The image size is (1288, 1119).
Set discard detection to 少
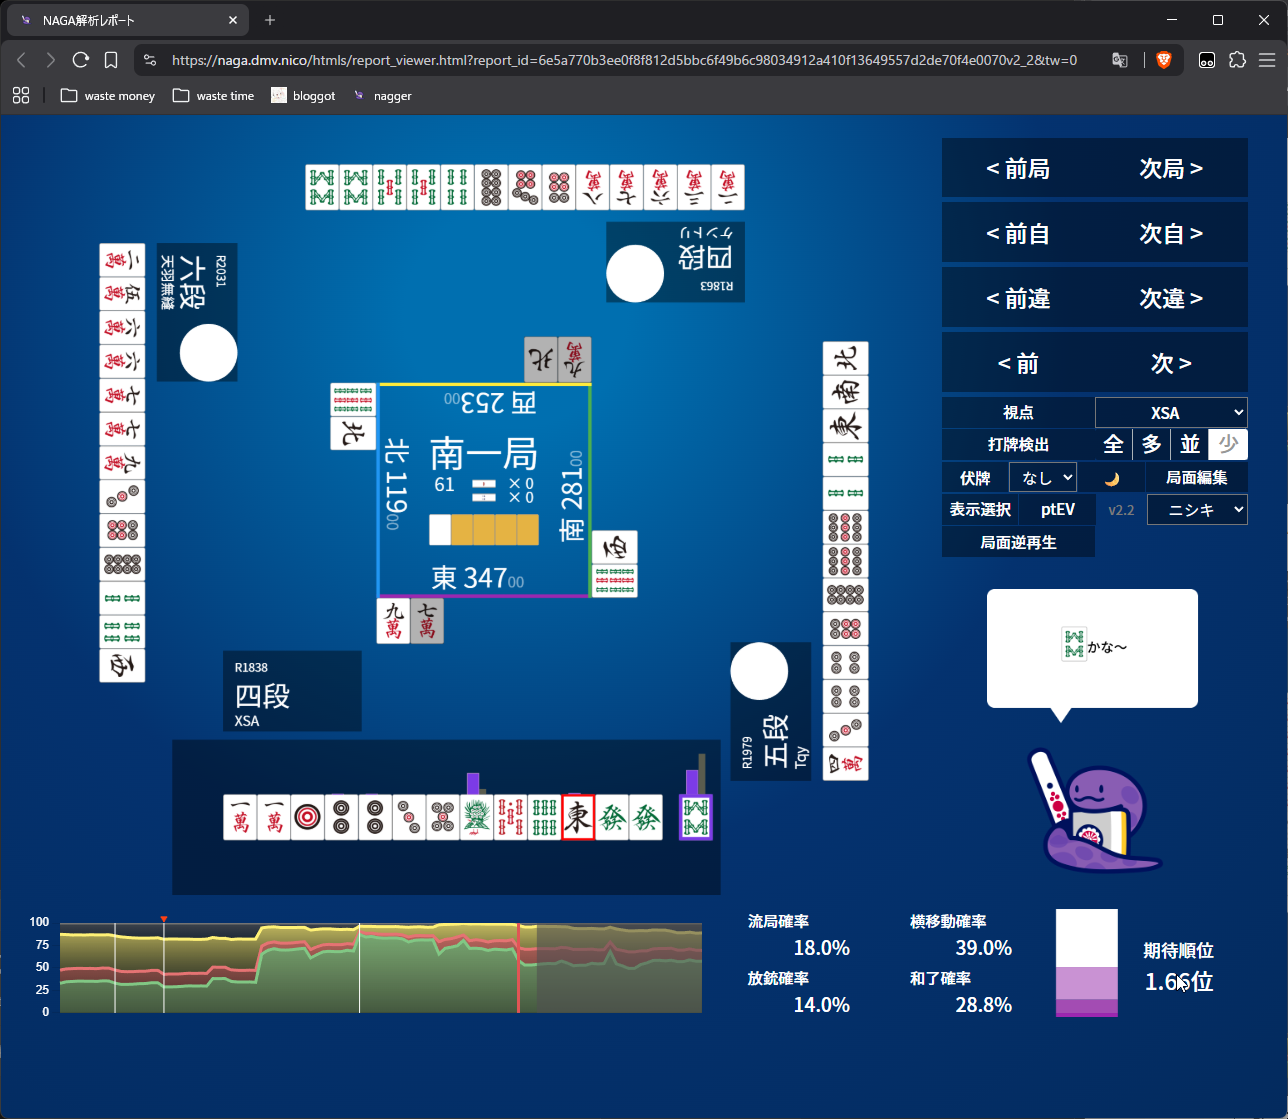[x=1228, y=444]
